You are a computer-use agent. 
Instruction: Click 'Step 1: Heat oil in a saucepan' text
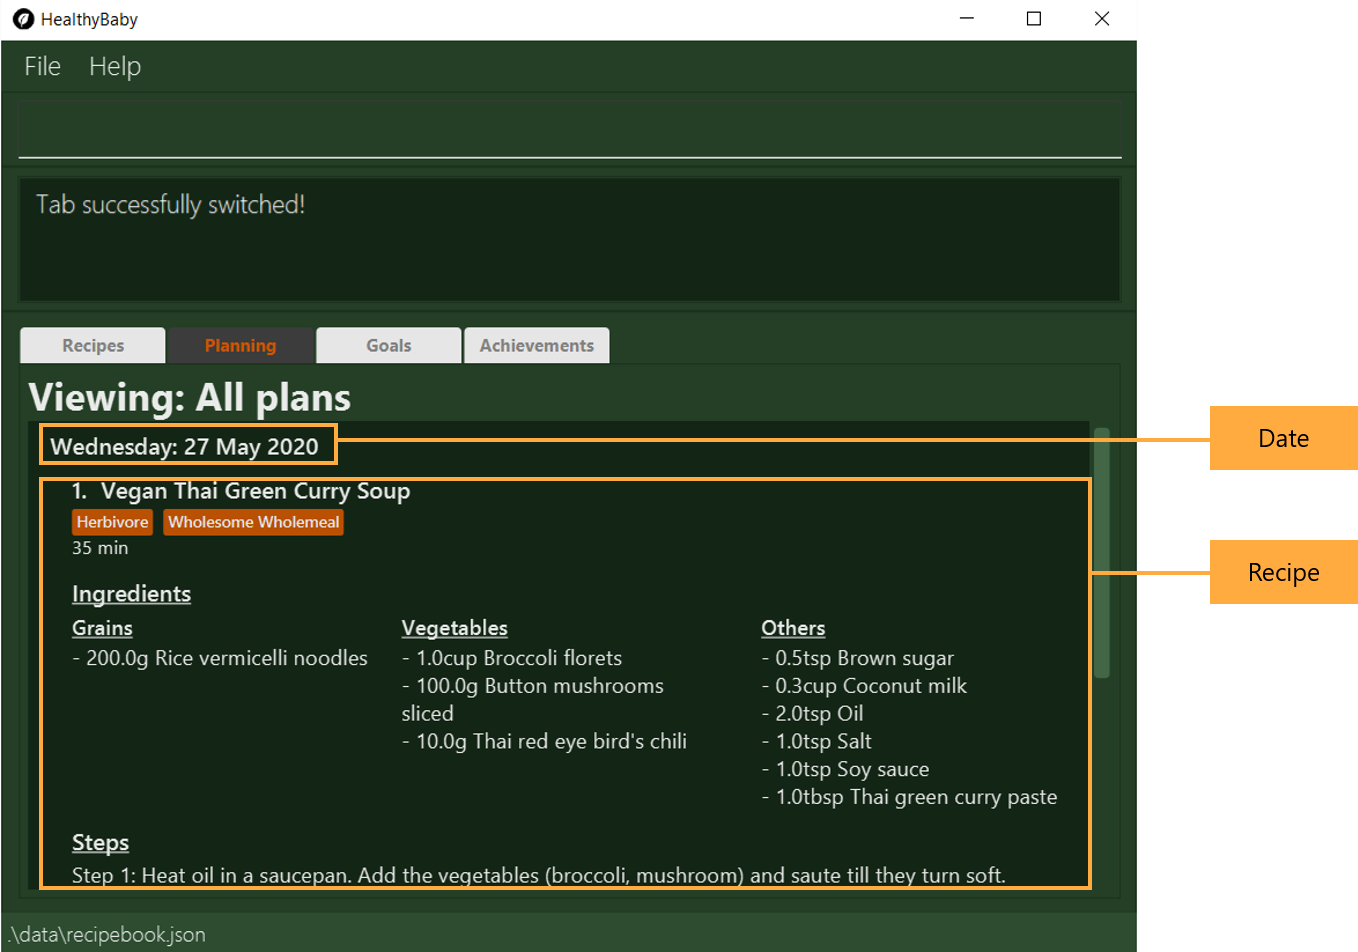539,875
